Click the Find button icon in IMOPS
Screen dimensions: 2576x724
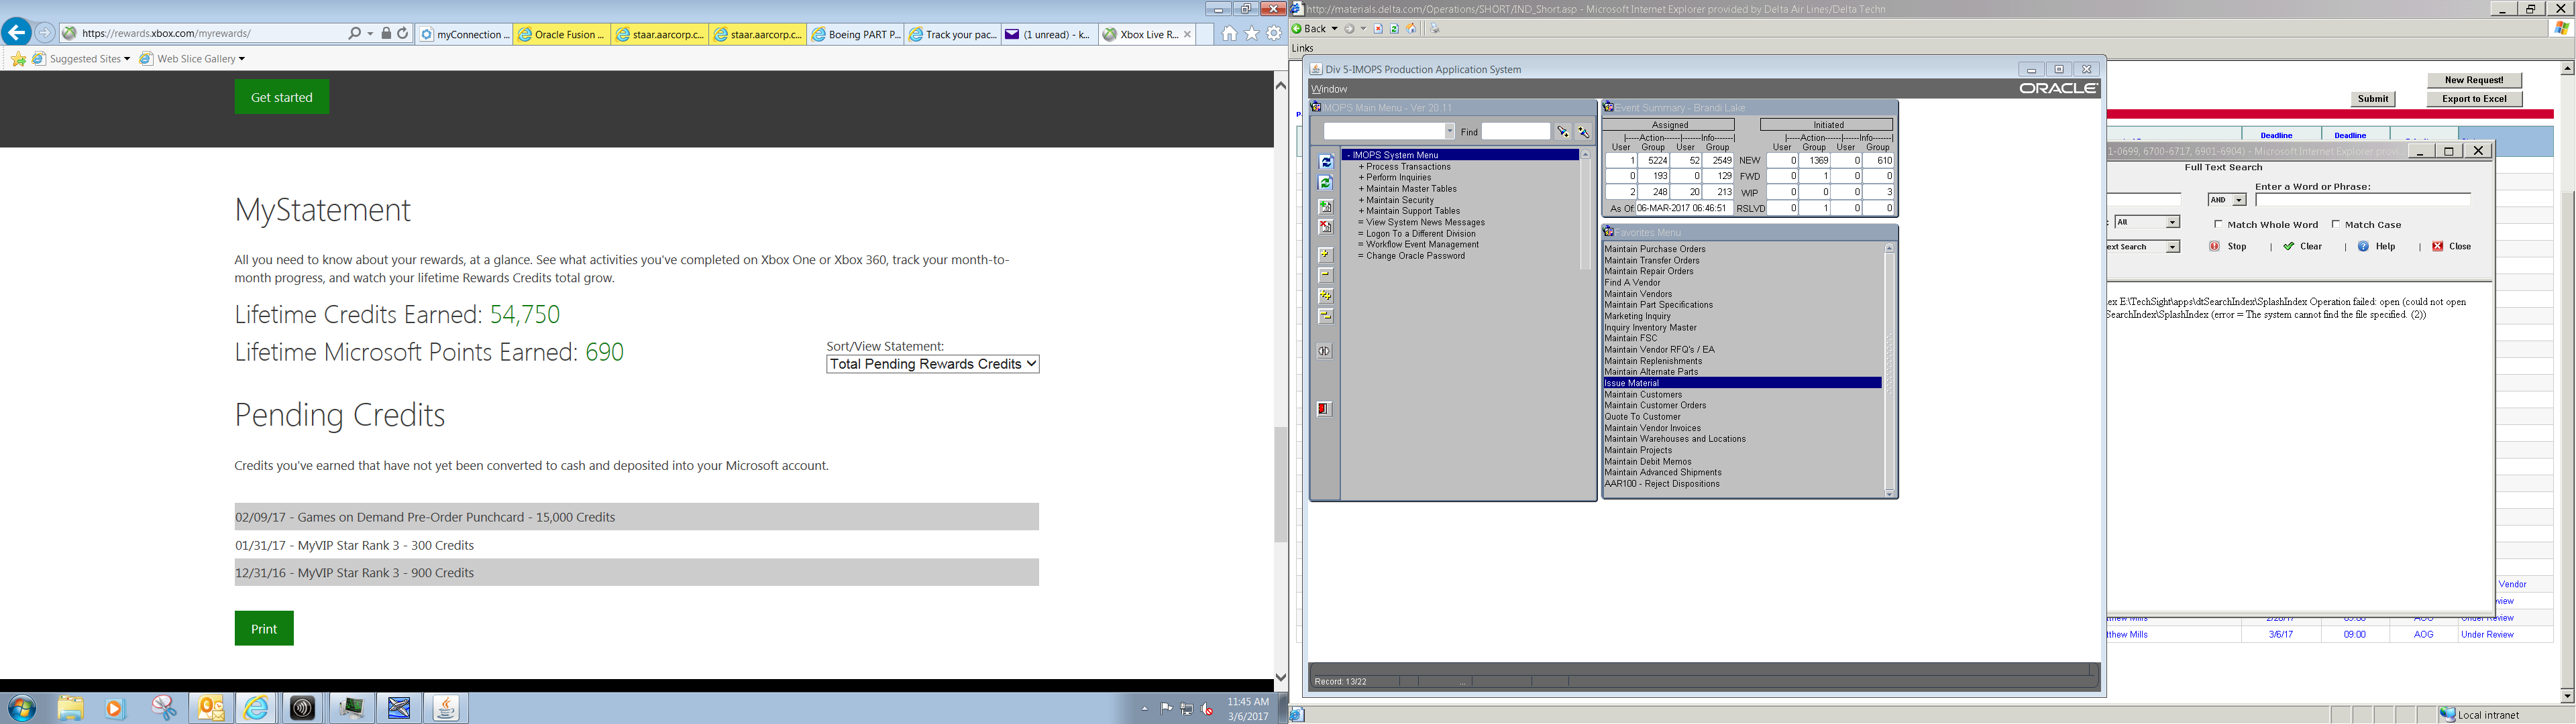(1561, 131)
